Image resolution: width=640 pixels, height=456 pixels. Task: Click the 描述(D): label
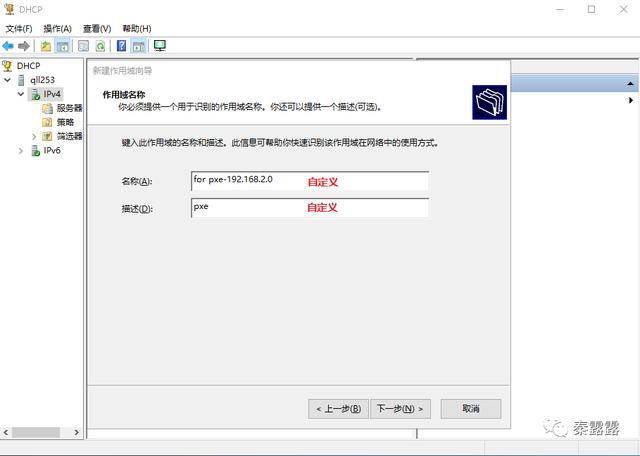tap(137, 209)
